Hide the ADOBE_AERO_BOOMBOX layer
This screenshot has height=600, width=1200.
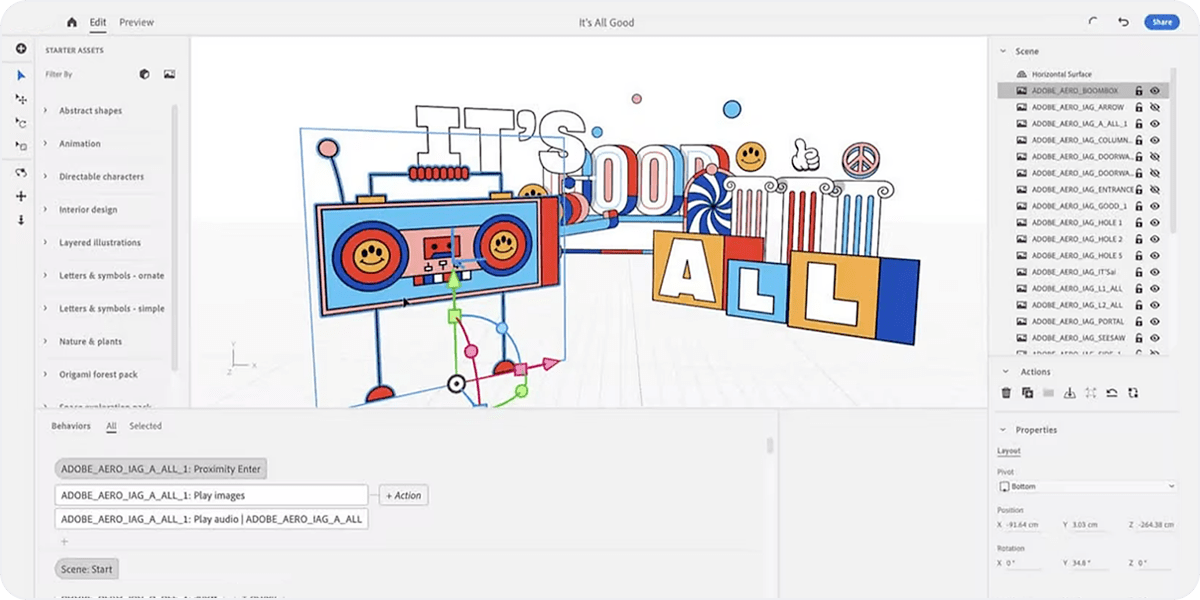pos(1155,91)
